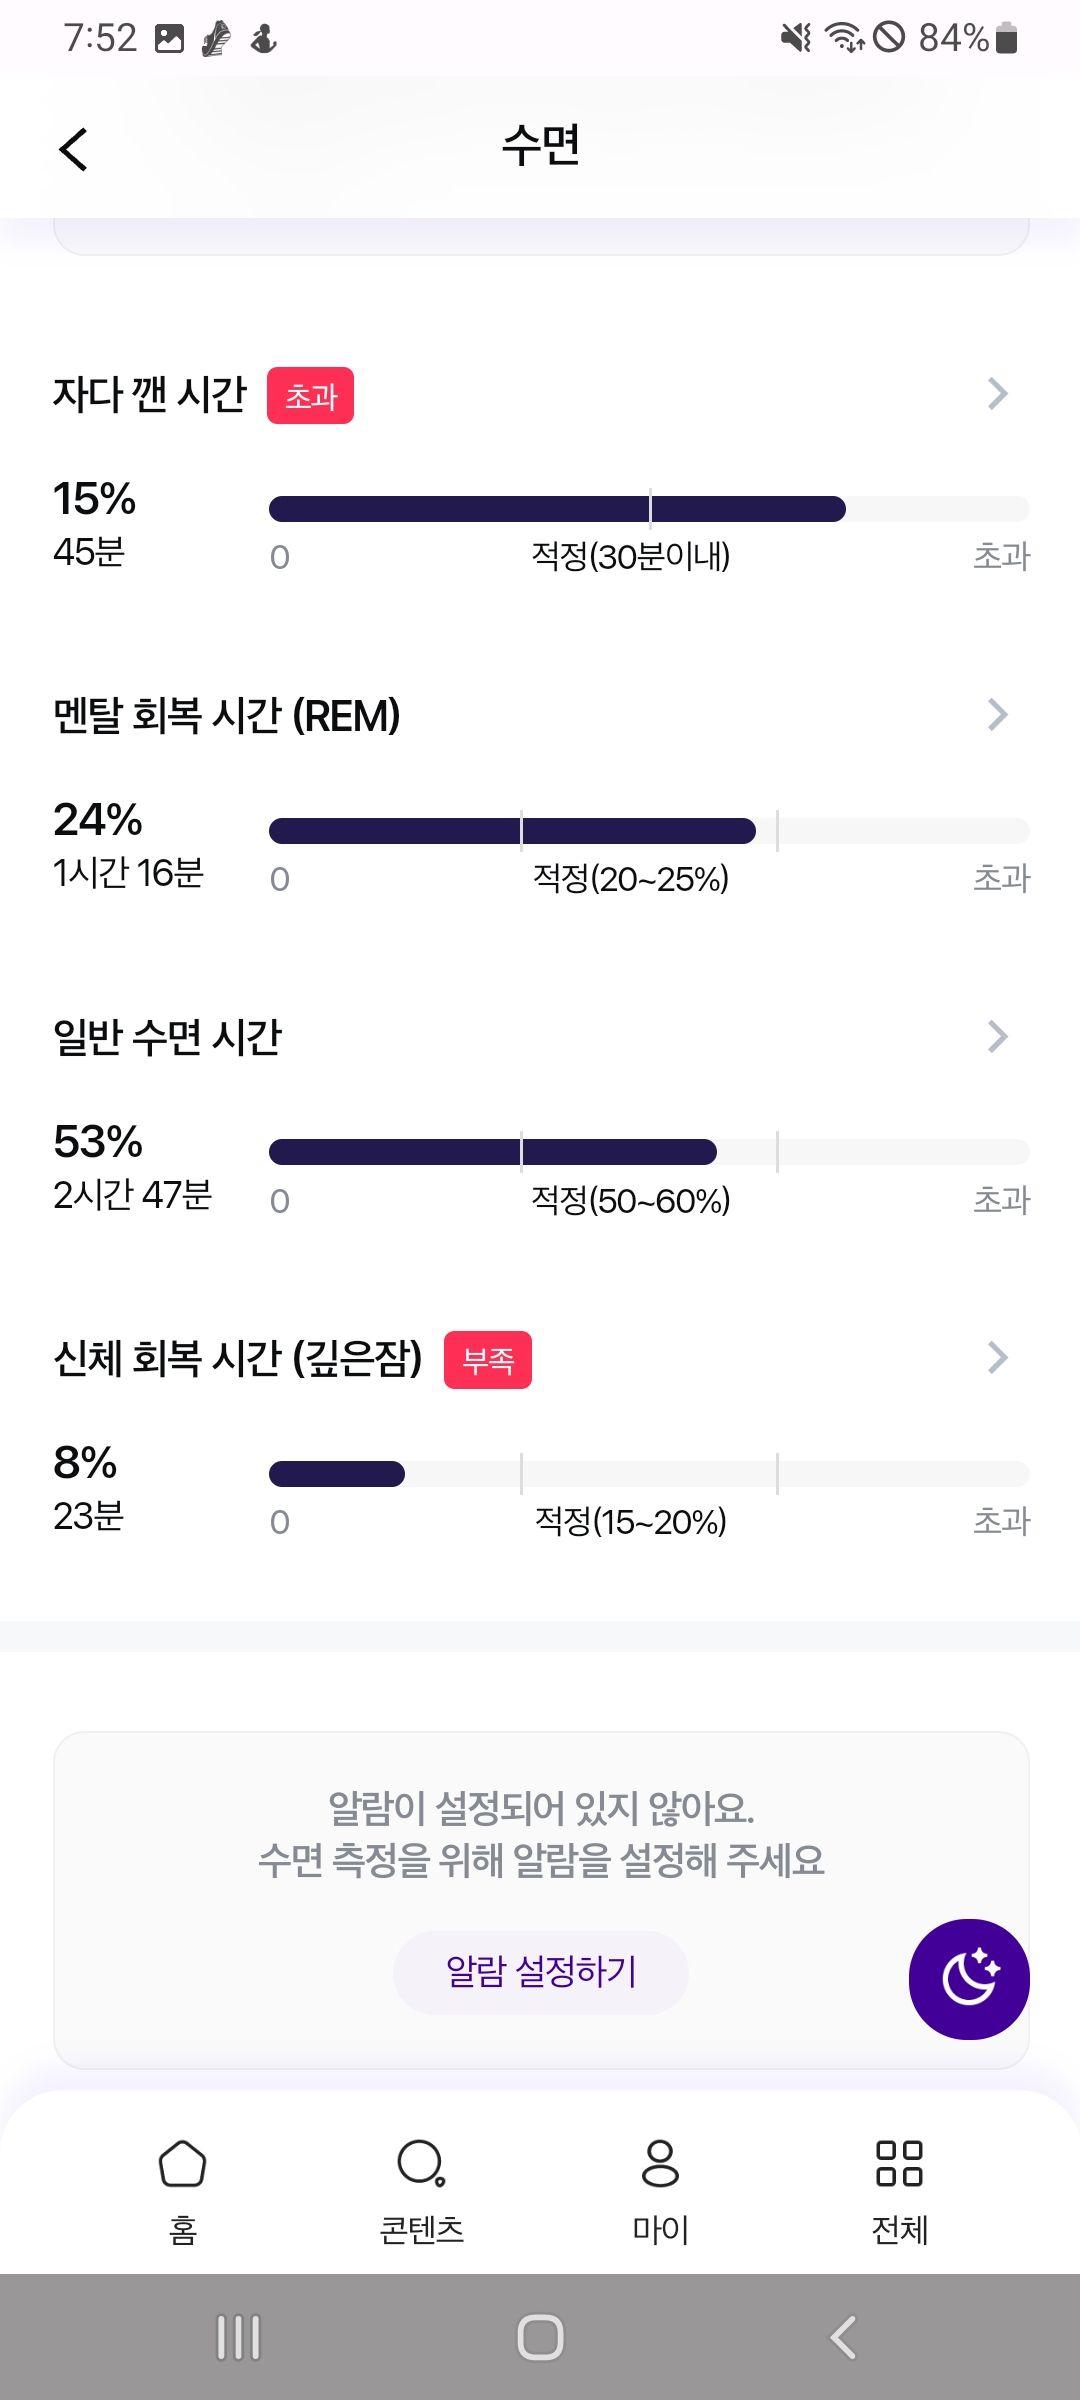Viewport: 1080px width, 2400px height.
Task: Tap battery indicator in status bar
Action: [x=1007, y=38]
